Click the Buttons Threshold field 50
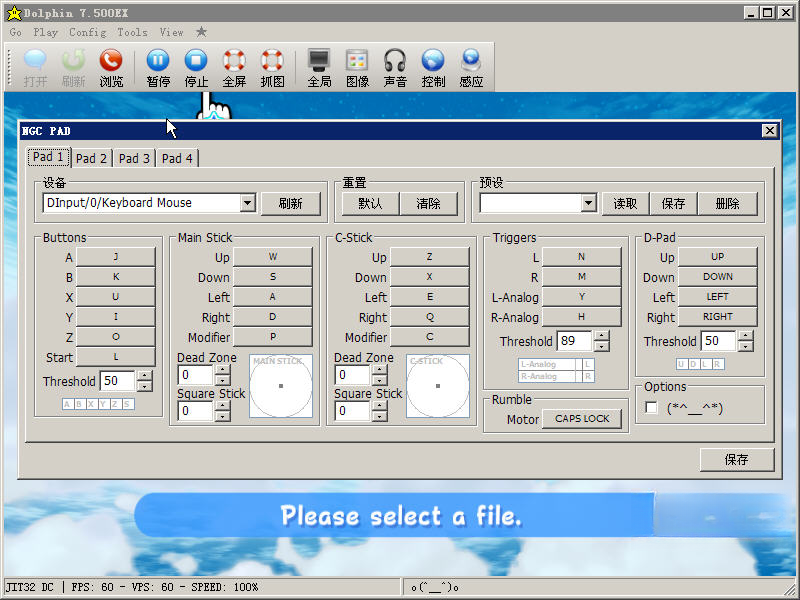The image size is (800, 600). 118,381
